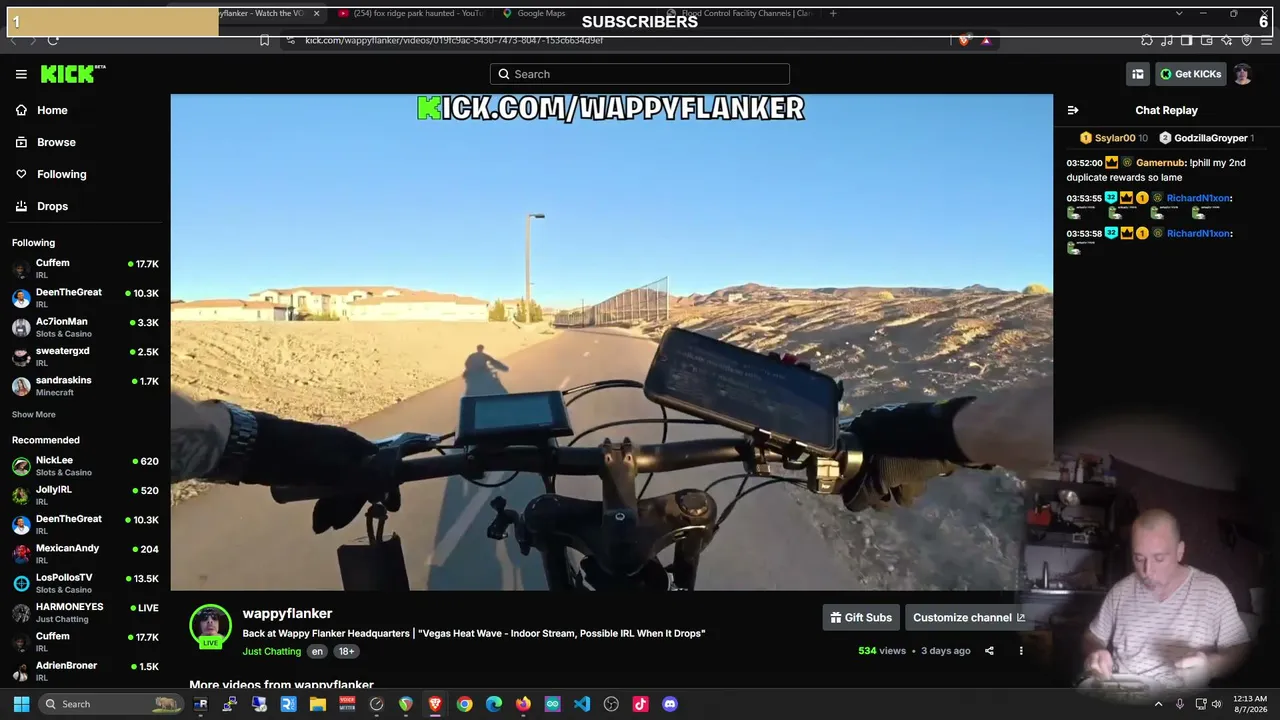Open a new browser tab
Screen dimensions: 1280x720
(x=834, y=13)
